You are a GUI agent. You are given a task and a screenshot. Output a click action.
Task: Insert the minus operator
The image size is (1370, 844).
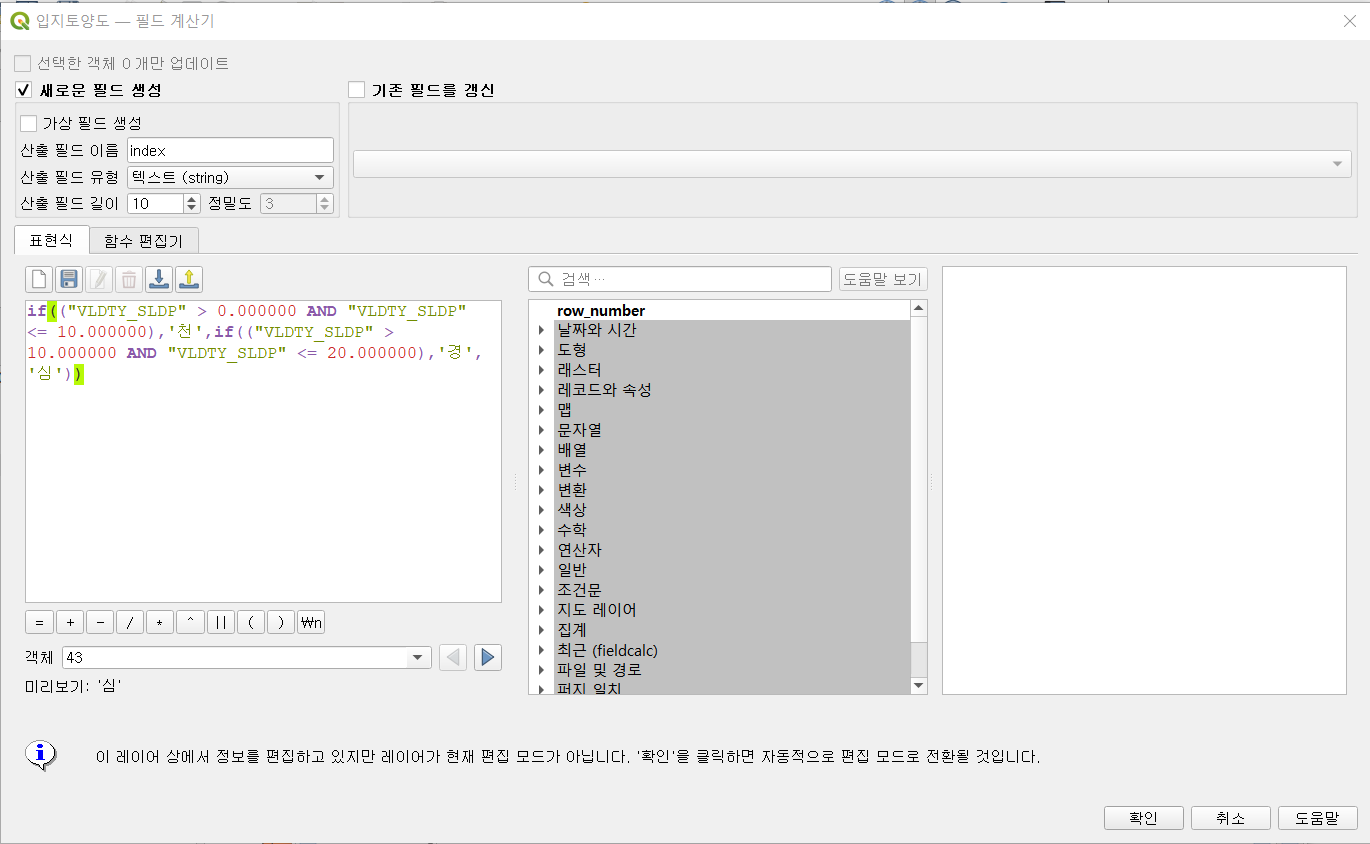coord(100,622)
